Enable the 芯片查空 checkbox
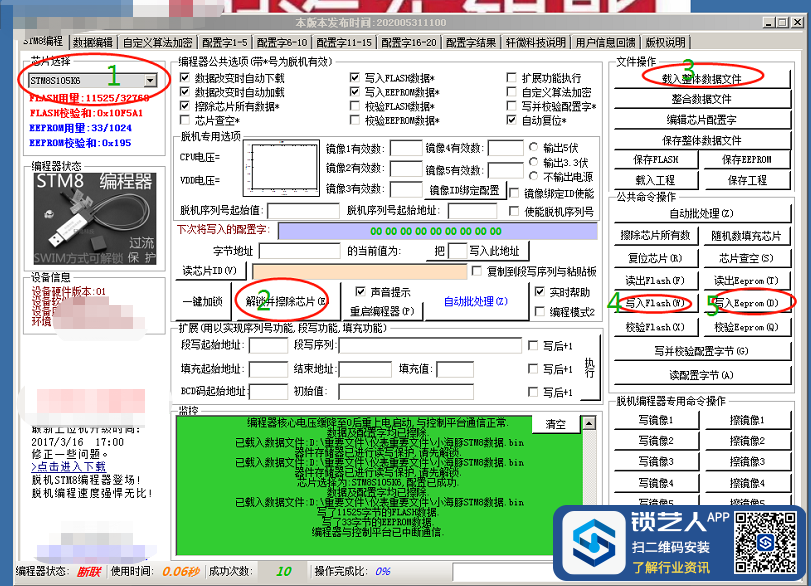 (185, 121)
